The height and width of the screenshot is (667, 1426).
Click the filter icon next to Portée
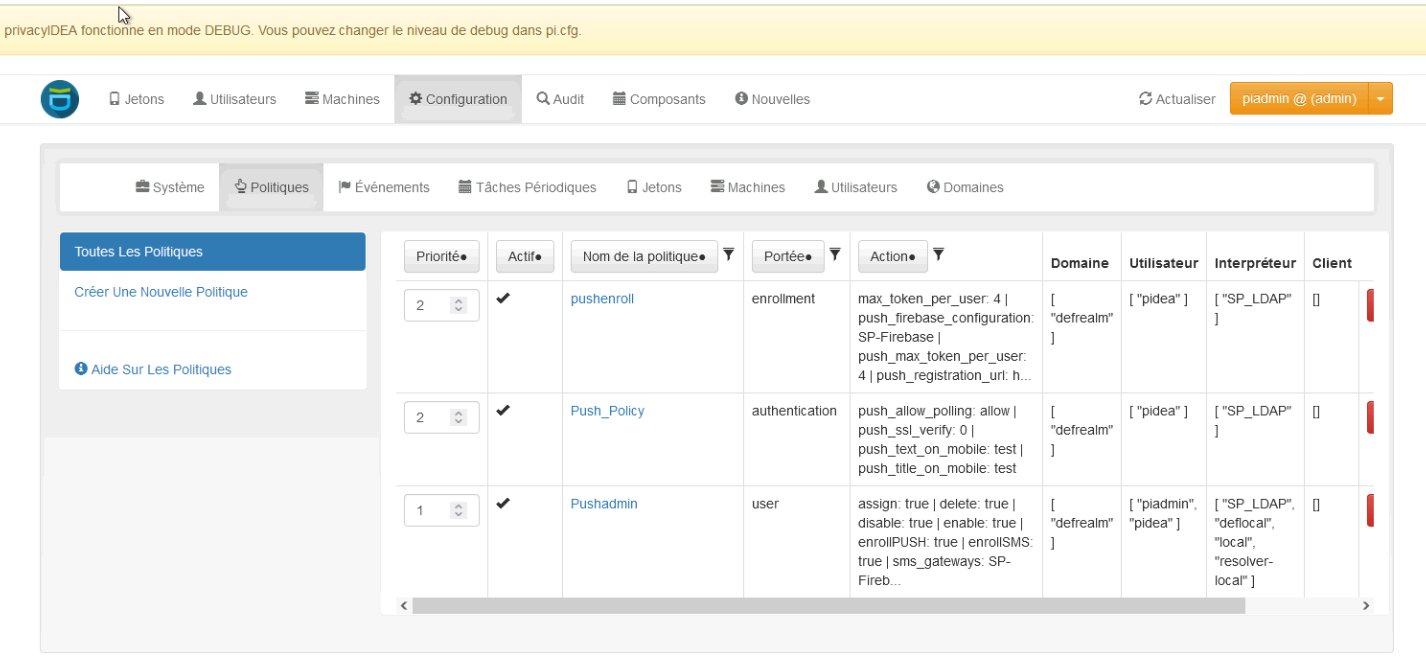pyautogui.click(x=835, y=255)
